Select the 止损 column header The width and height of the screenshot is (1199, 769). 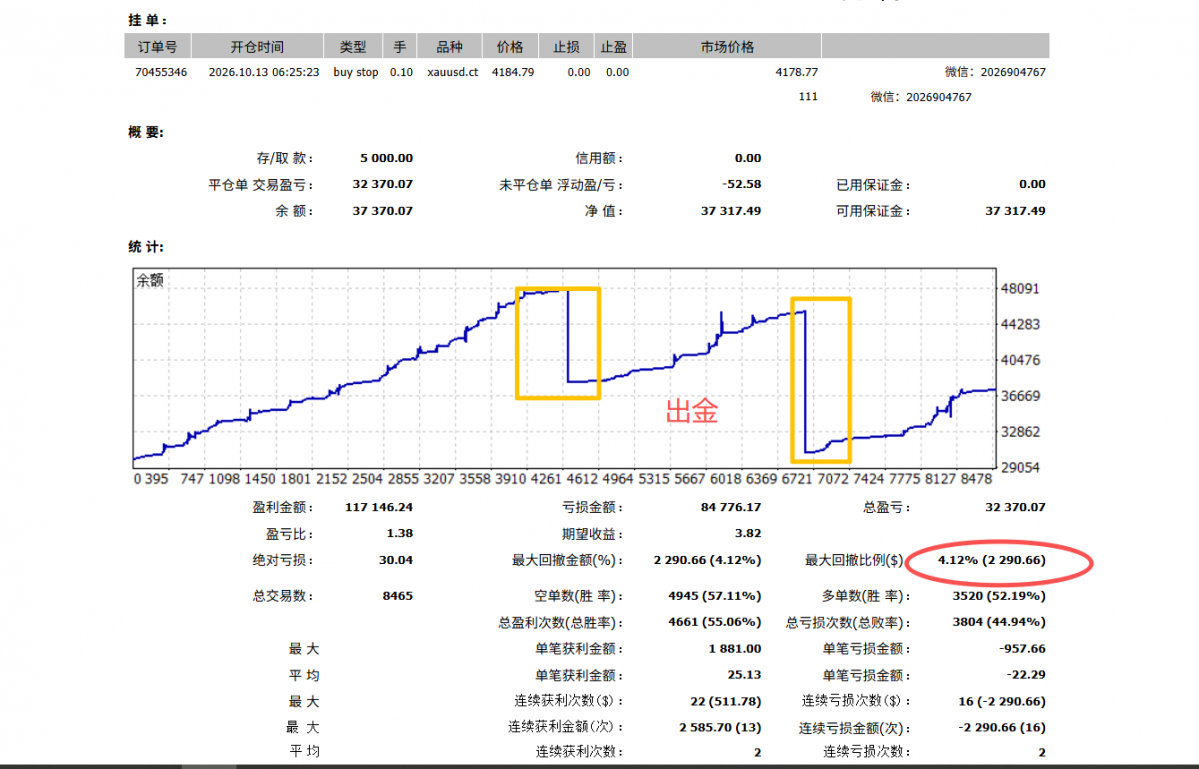pyautogui.click(x=567, y=47)
